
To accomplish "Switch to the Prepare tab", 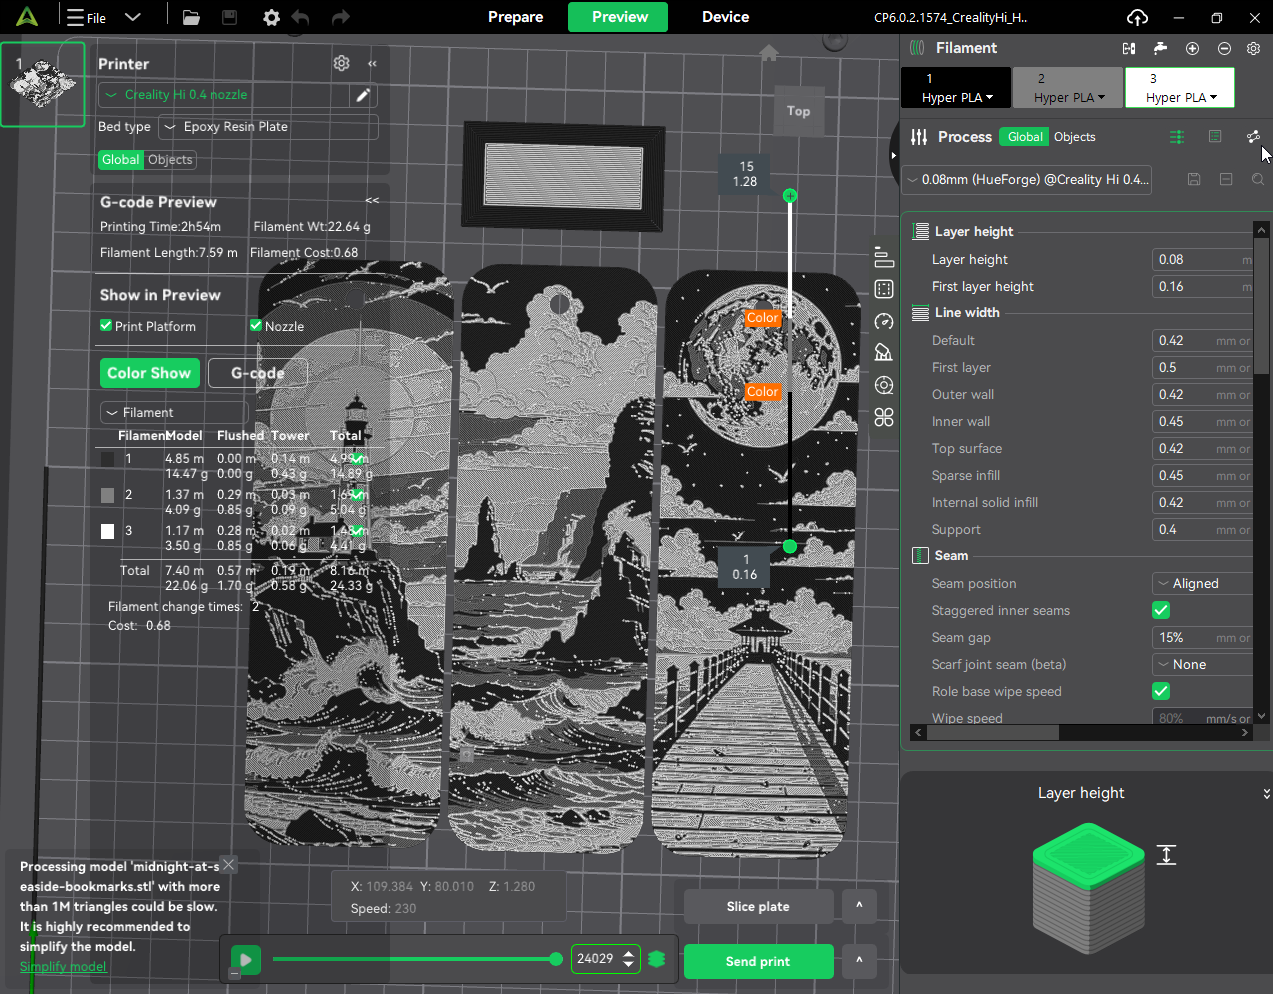I will 515,17.
